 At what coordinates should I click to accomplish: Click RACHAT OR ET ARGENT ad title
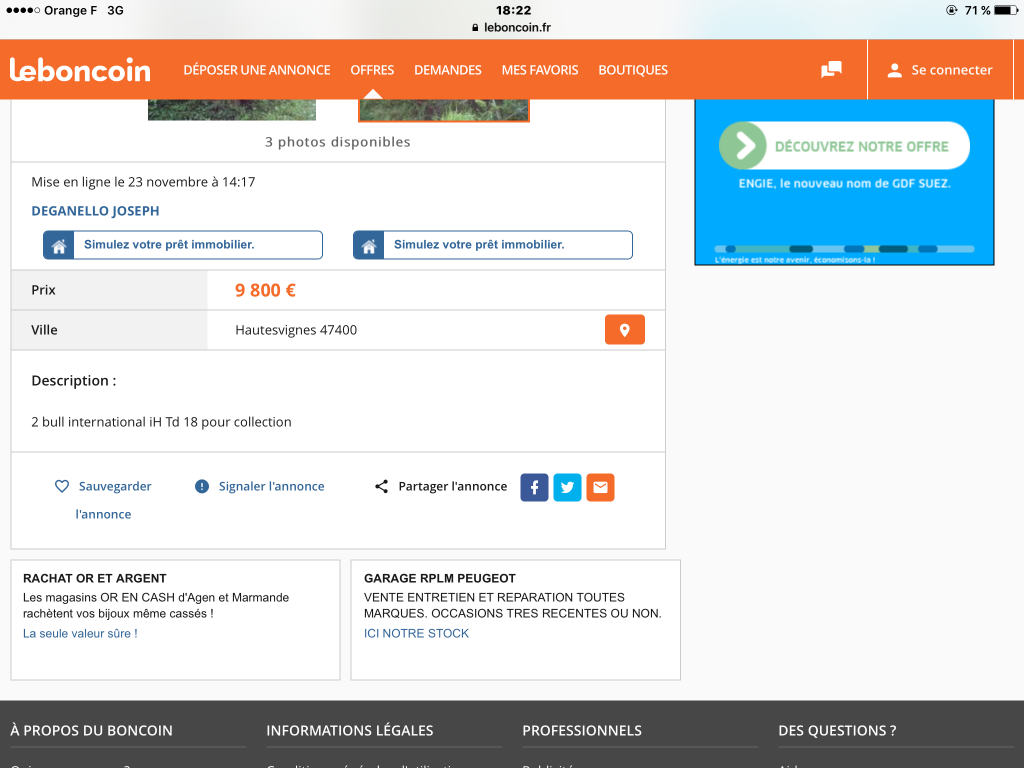[95, 579]
